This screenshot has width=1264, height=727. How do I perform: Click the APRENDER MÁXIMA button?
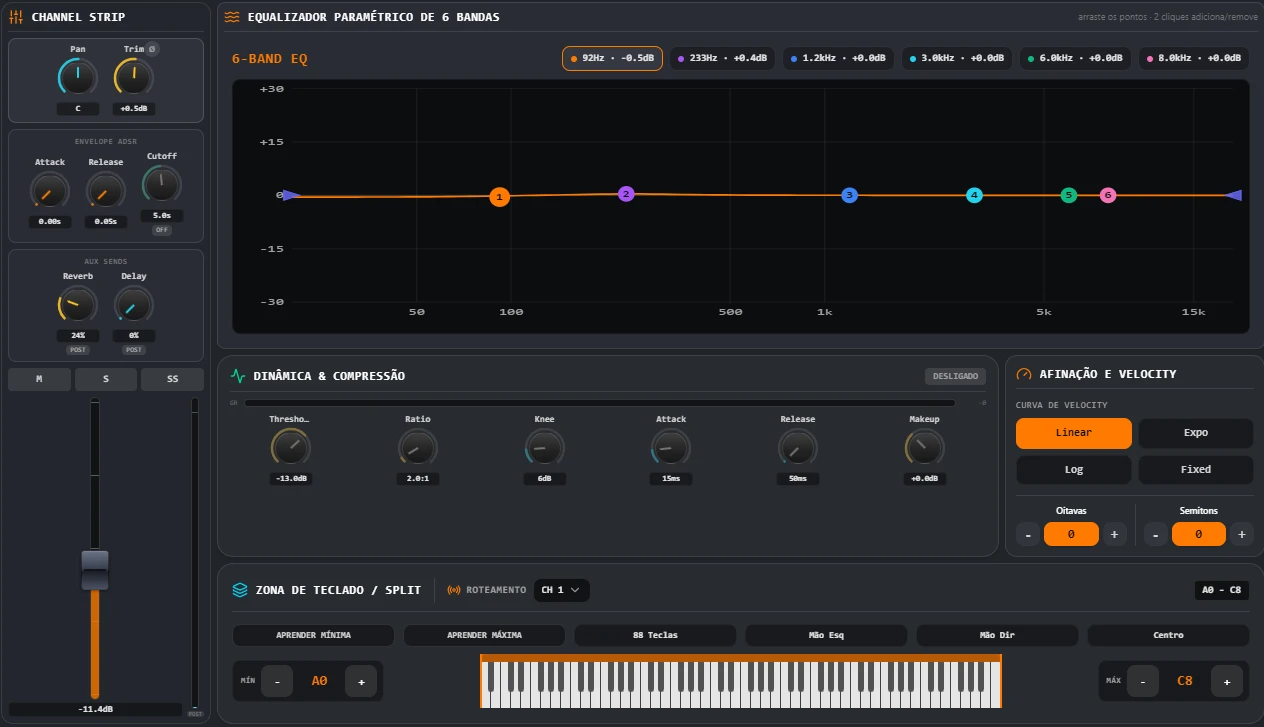click(484, 635)
